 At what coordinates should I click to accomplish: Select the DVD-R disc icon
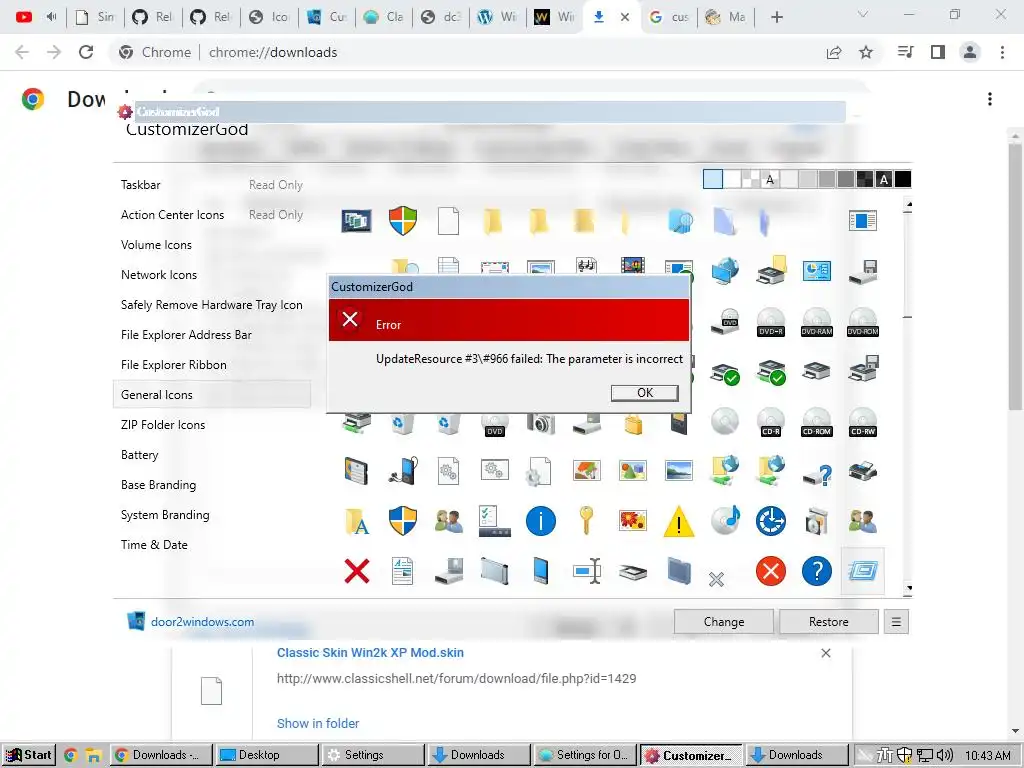(x=771, y=322)
